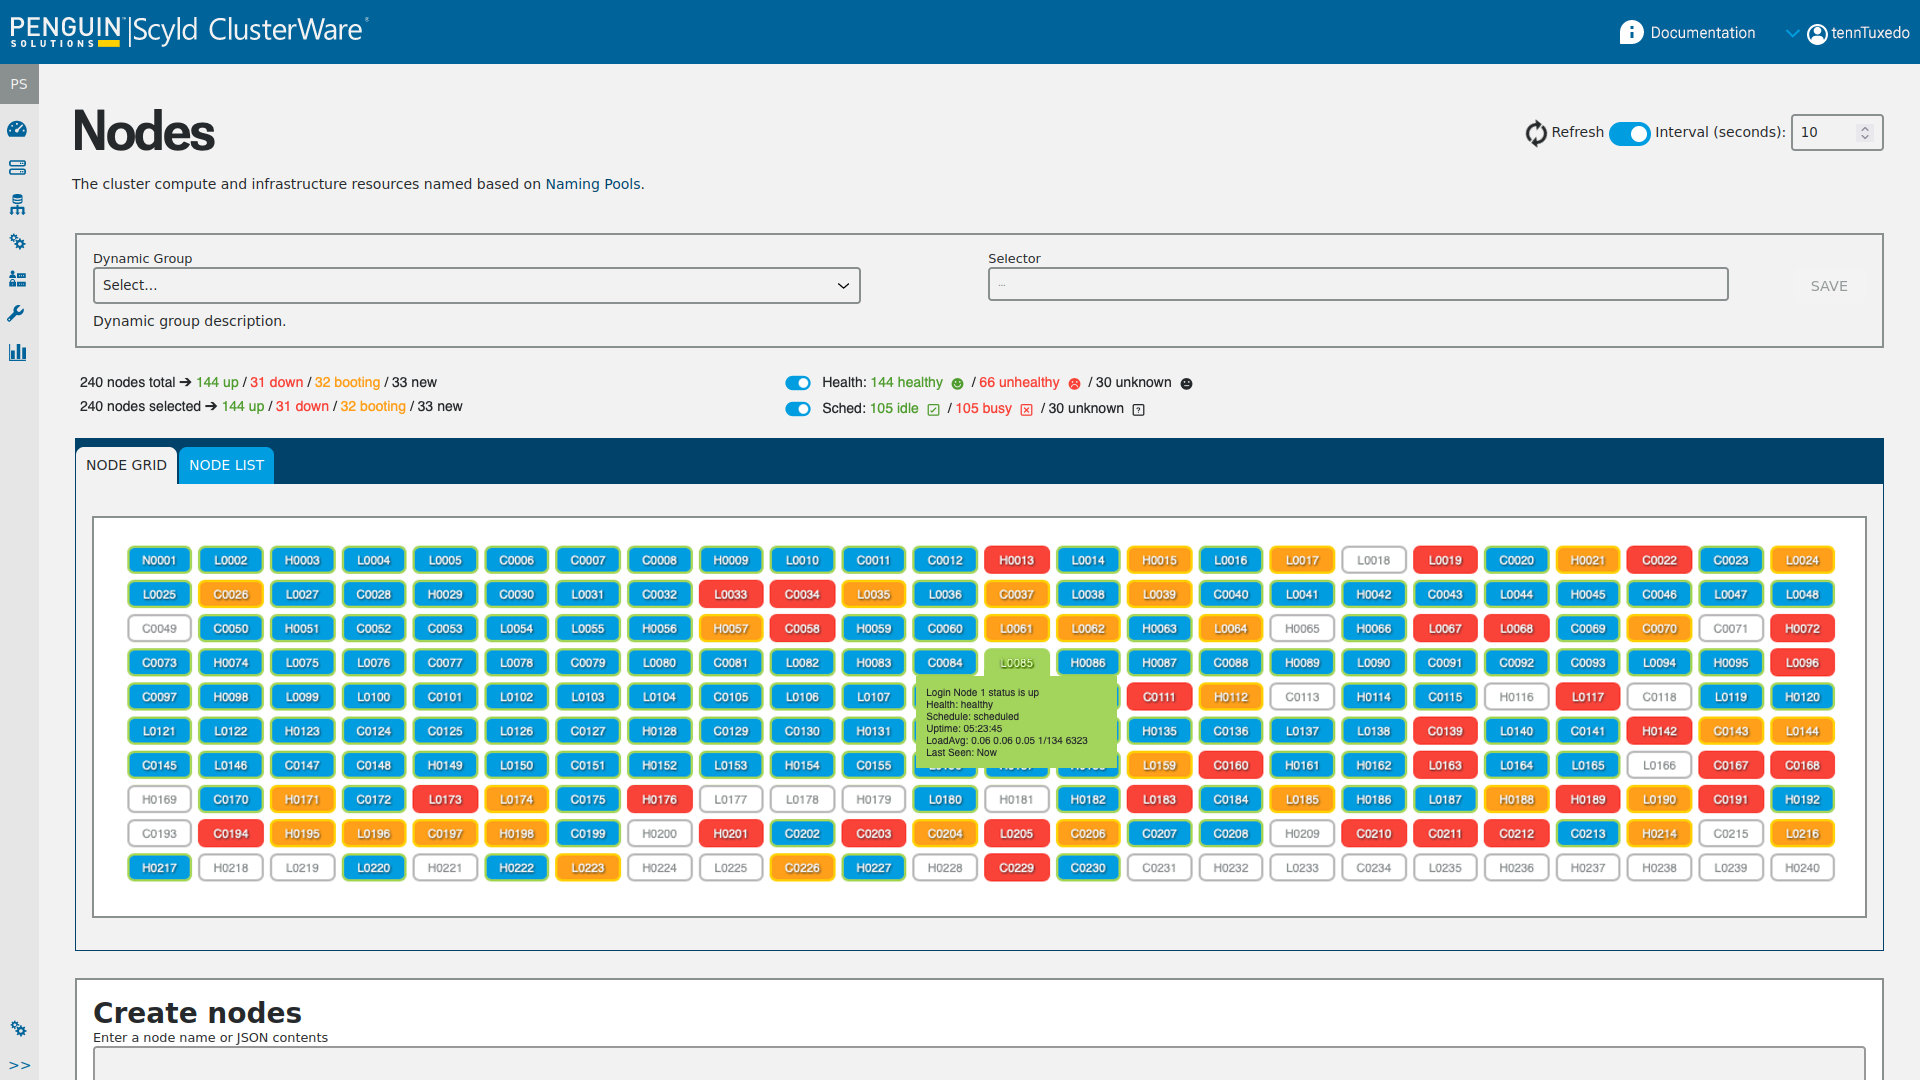Switch to the NODE LIST tab
Viewport: 1920px width, 1080px height.
tap(226, 466)
